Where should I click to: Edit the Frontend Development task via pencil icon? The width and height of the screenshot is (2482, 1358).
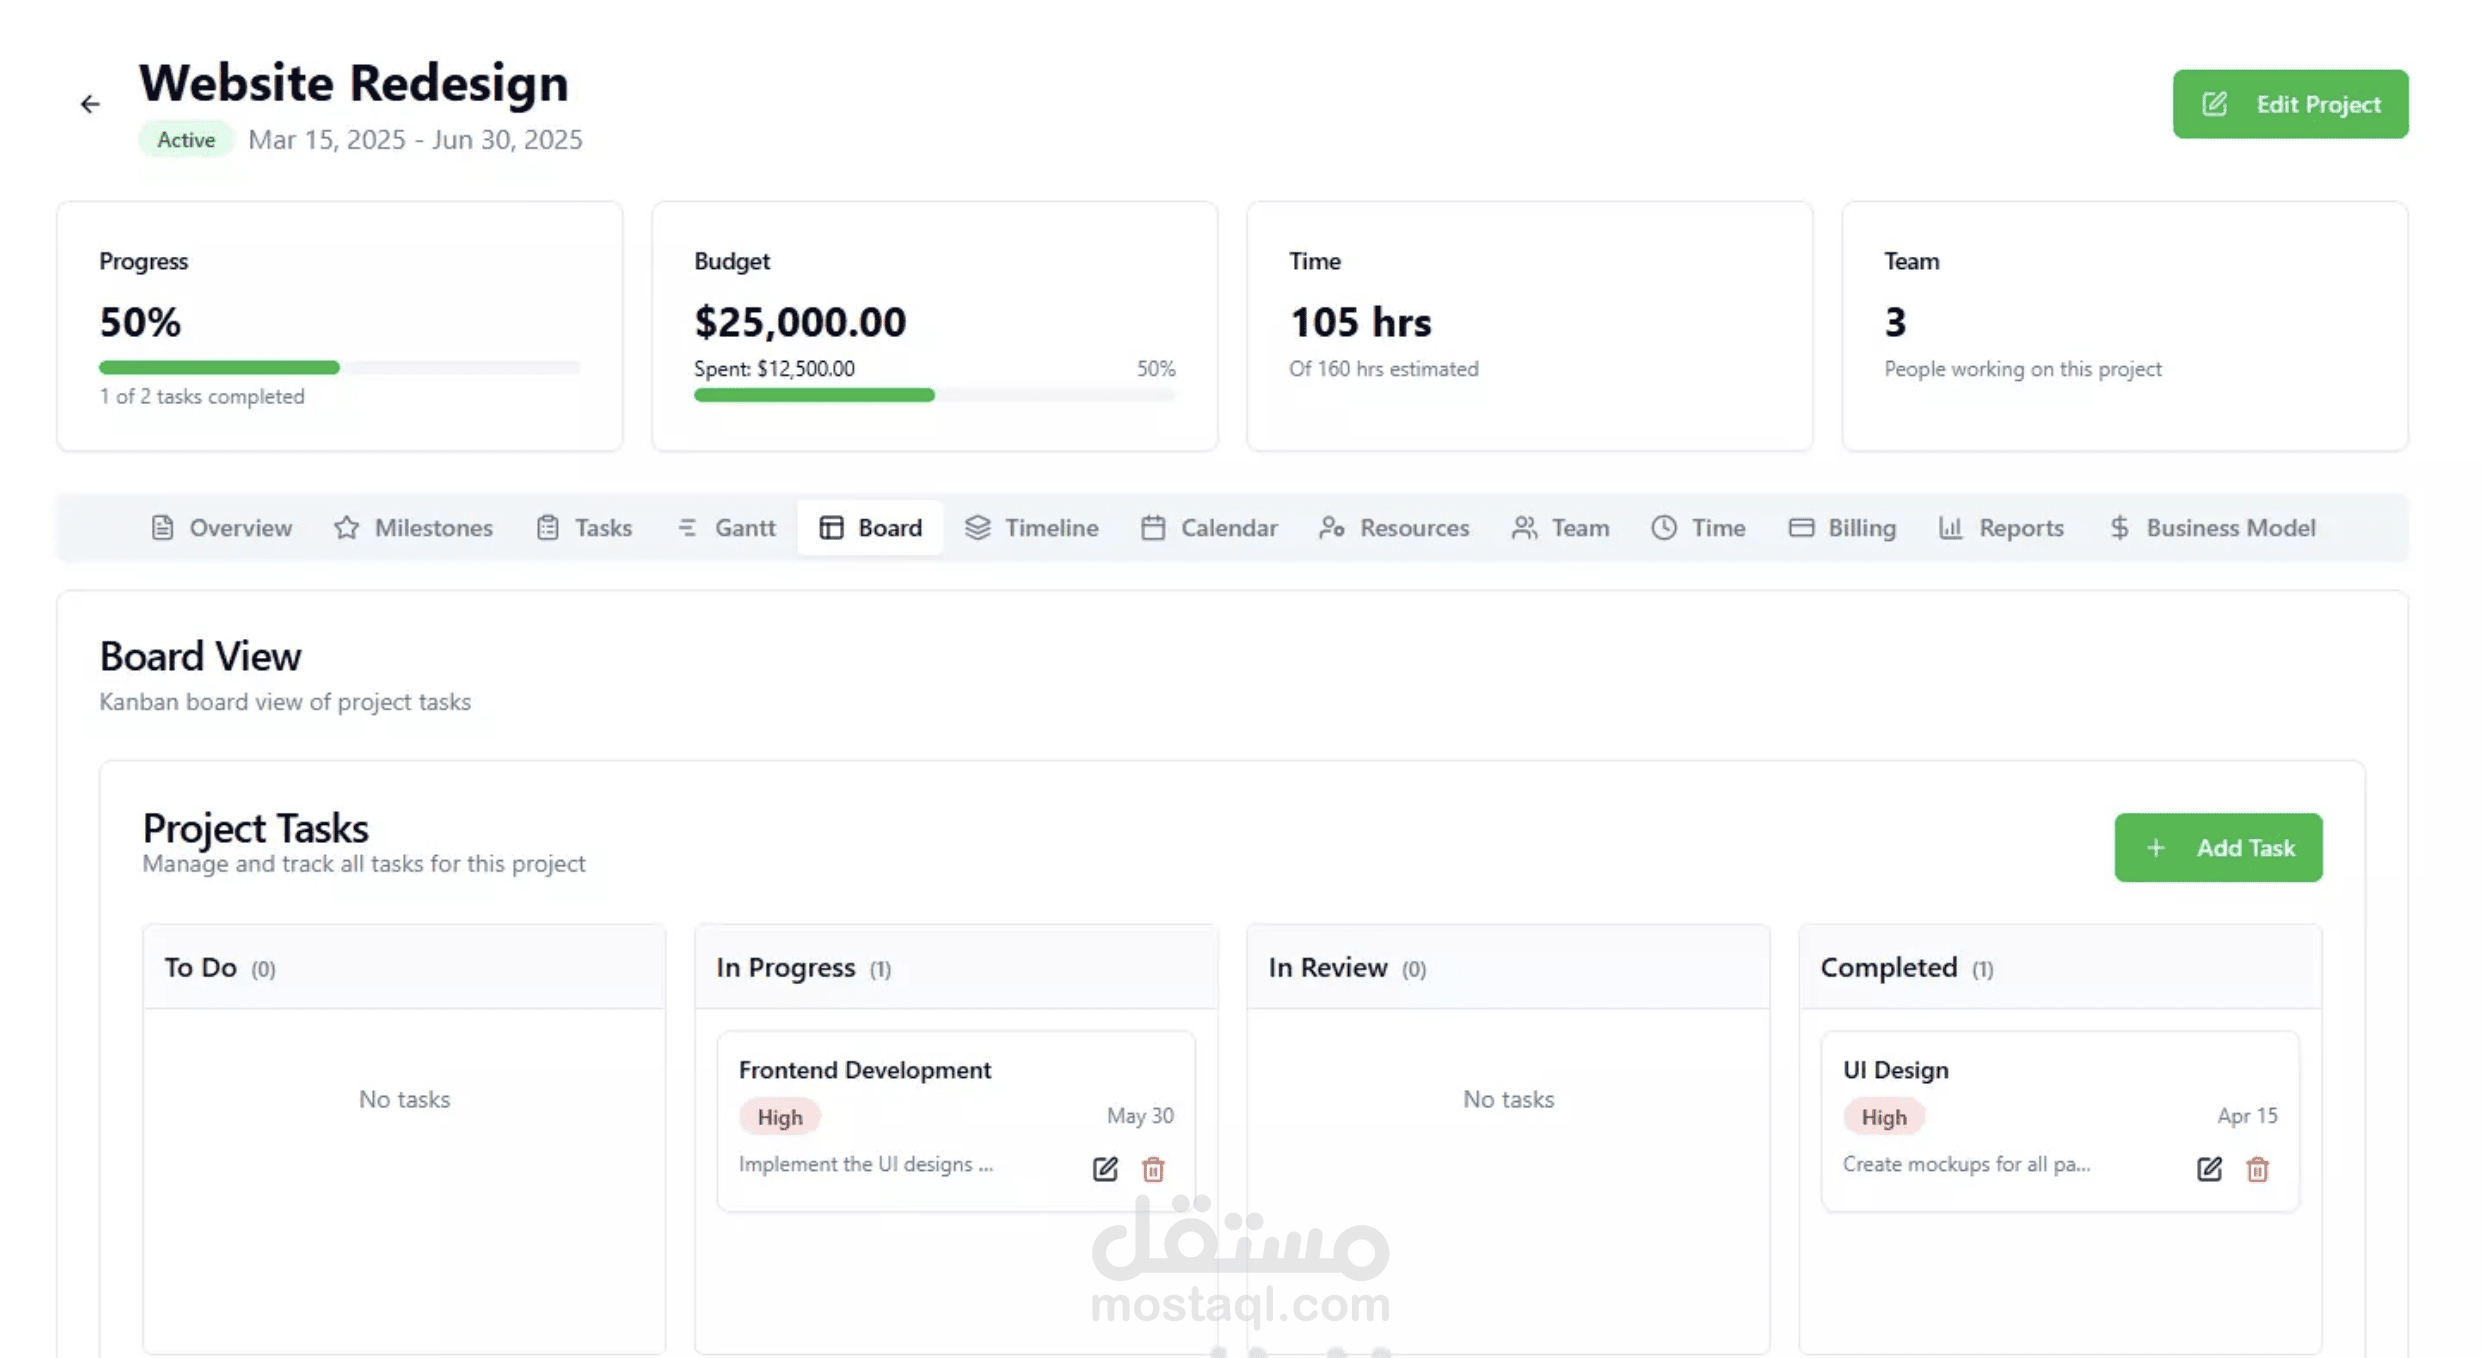point(1105,1169)
